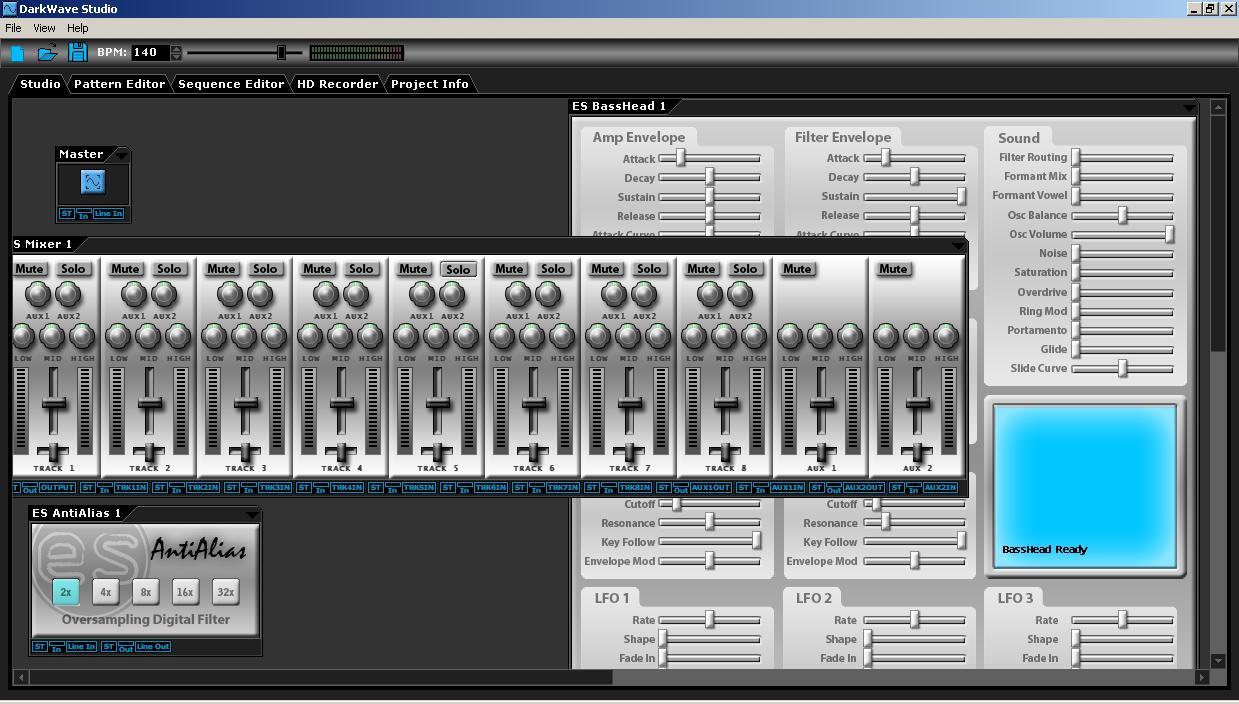Open a project with the folder icon
The width and height of the screenshot is (1239, 704).
(46, 52)
